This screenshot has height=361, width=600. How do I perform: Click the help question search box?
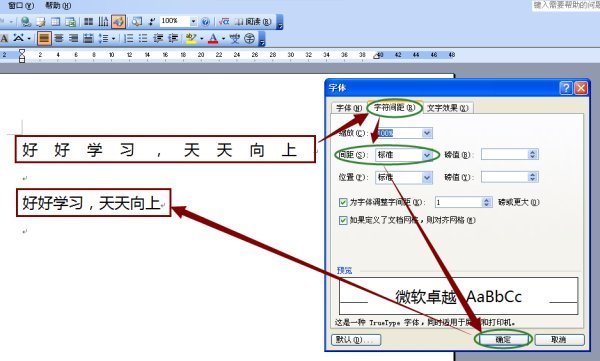click(x=566, y=5)
